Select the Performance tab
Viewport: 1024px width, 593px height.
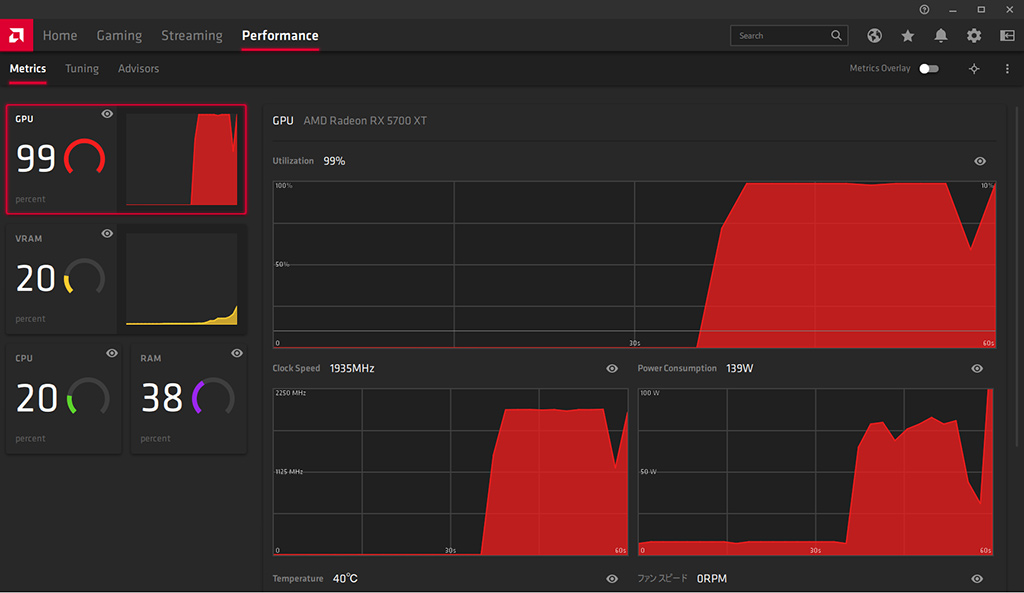pyautogui.click(x=280, y=35)
